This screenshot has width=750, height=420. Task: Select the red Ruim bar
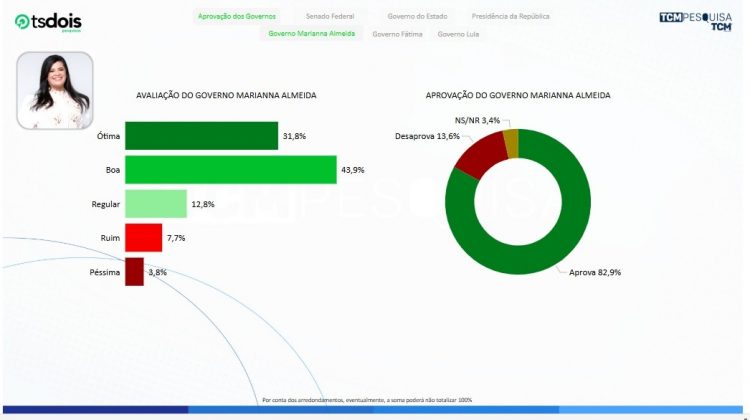point(143,238)
